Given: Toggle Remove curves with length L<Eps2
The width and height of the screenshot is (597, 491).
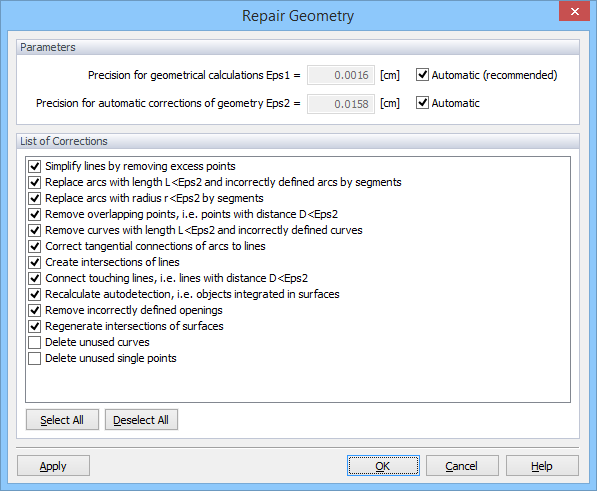Looking at the screenshot, I should pyautogui.click(x=35, y=230).
